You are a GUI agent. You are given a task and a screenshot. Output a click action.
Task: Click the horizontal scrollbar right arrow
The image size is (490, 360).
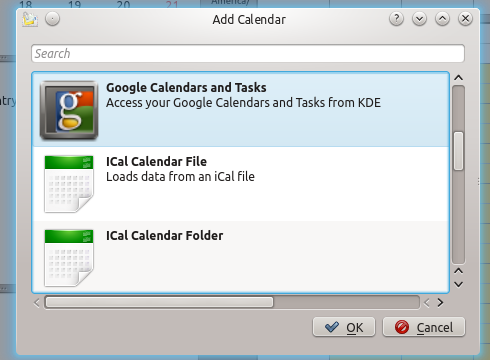pos(440,303)
